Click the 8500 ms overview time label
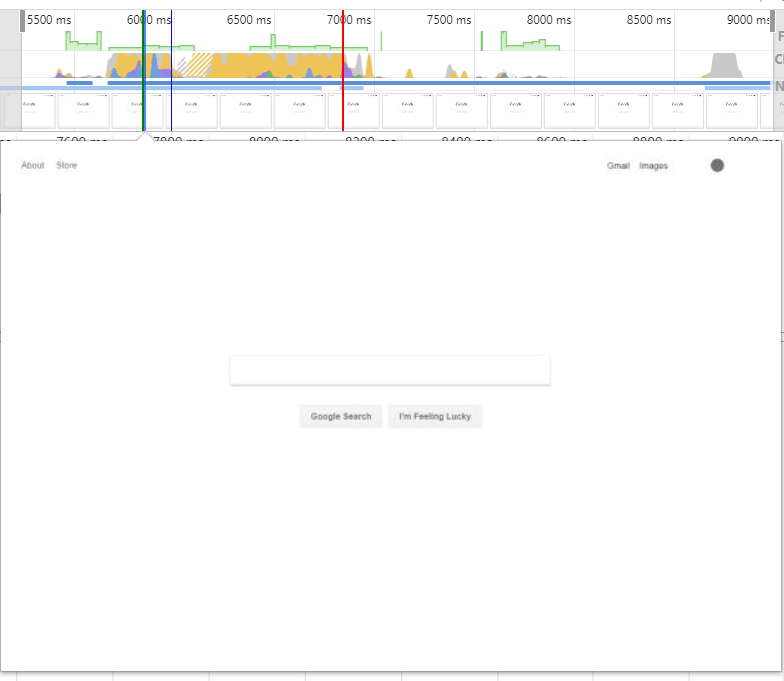 [x=649, y=20]
